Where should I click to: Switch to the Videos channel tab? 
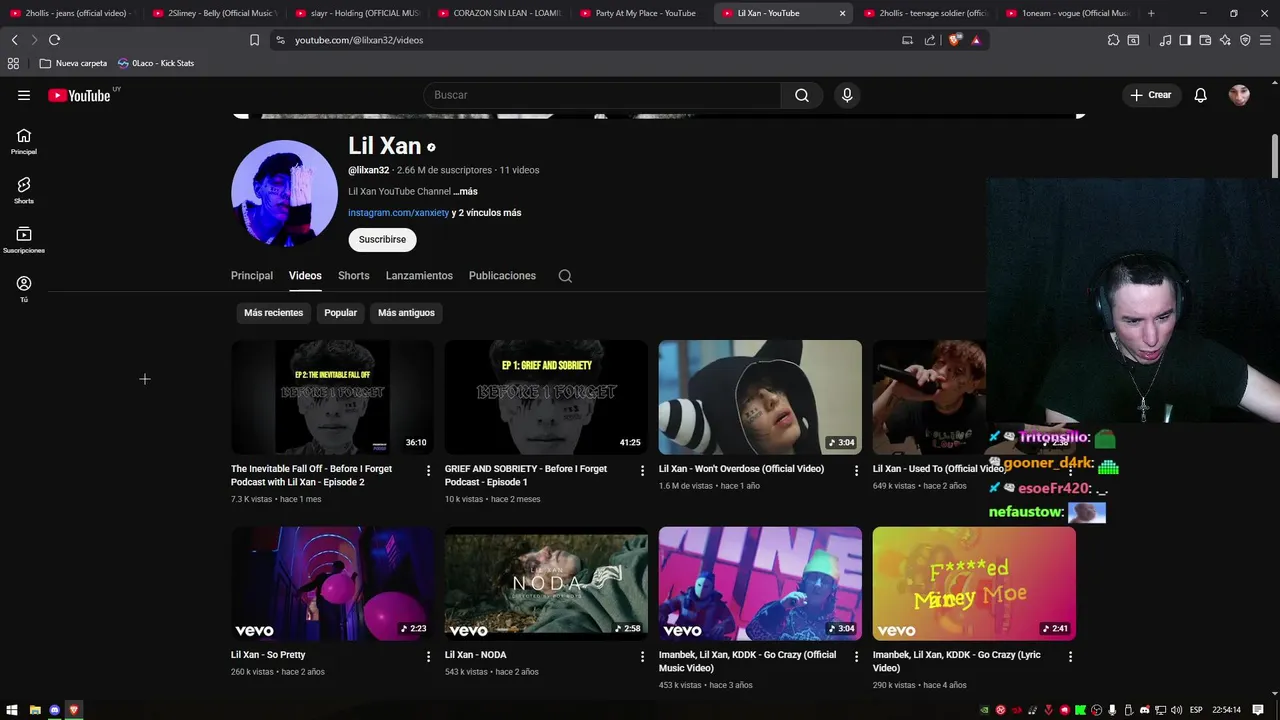click(305, 276)
